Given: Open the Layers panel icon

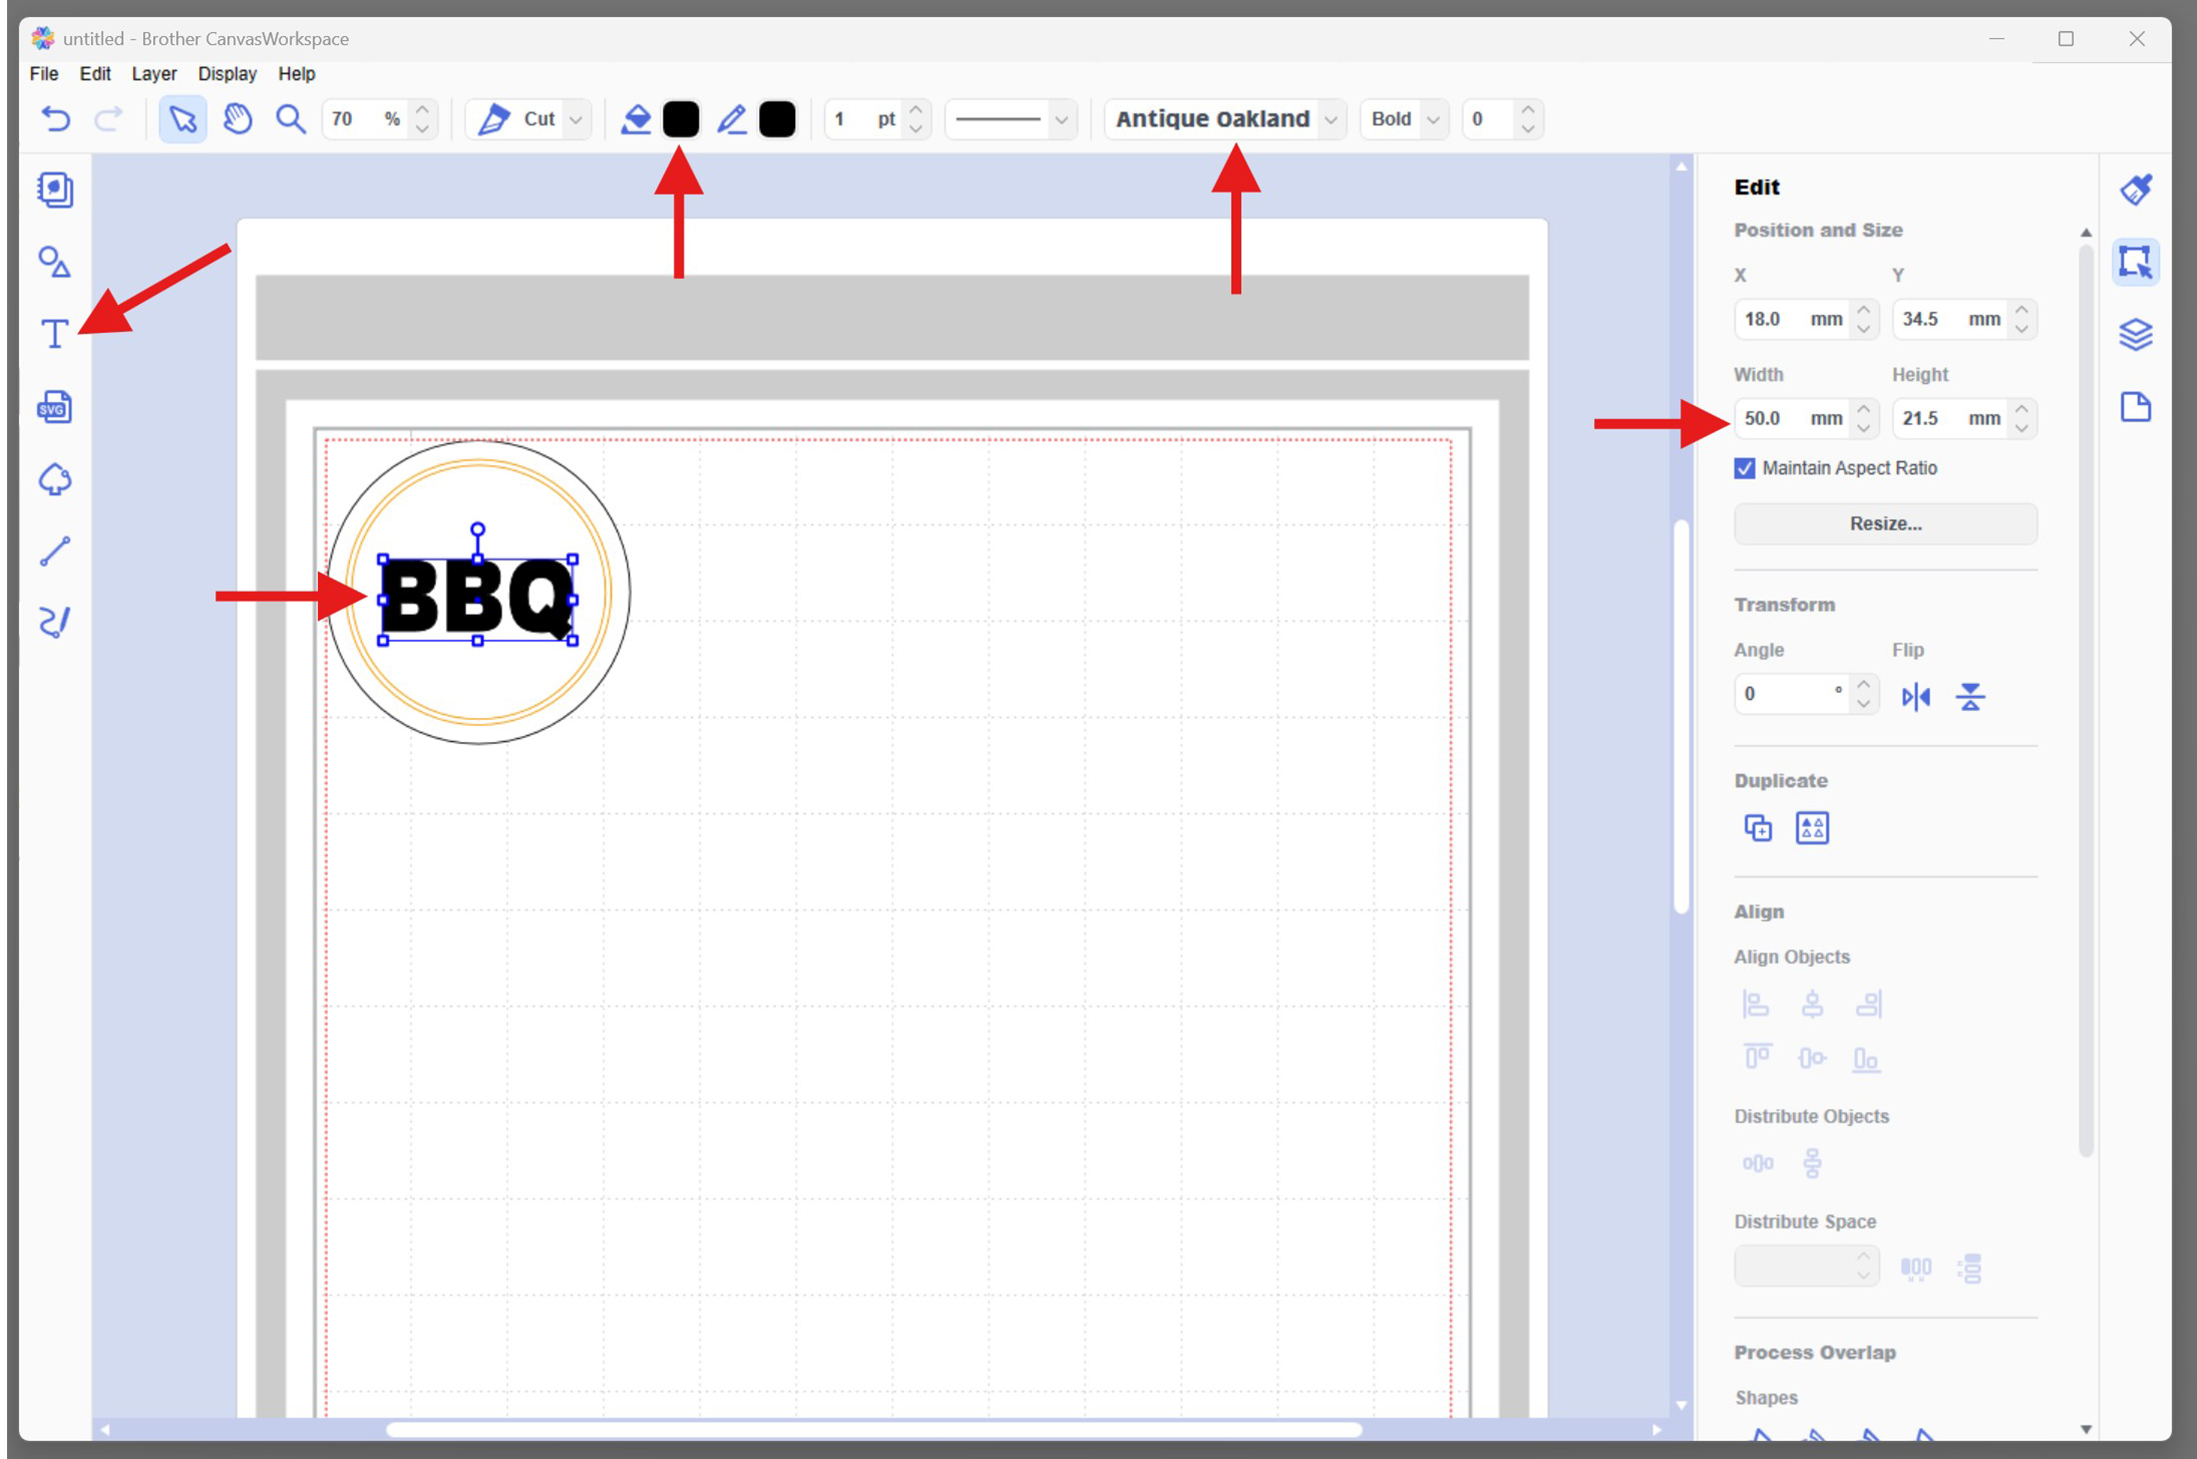Looking at the screenshot, I should click(2136, 334).
